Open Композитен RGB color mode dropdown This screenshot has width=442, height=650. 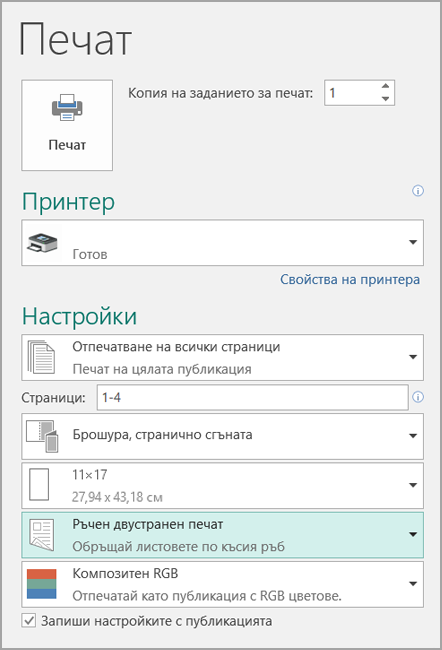pos(223,584)
